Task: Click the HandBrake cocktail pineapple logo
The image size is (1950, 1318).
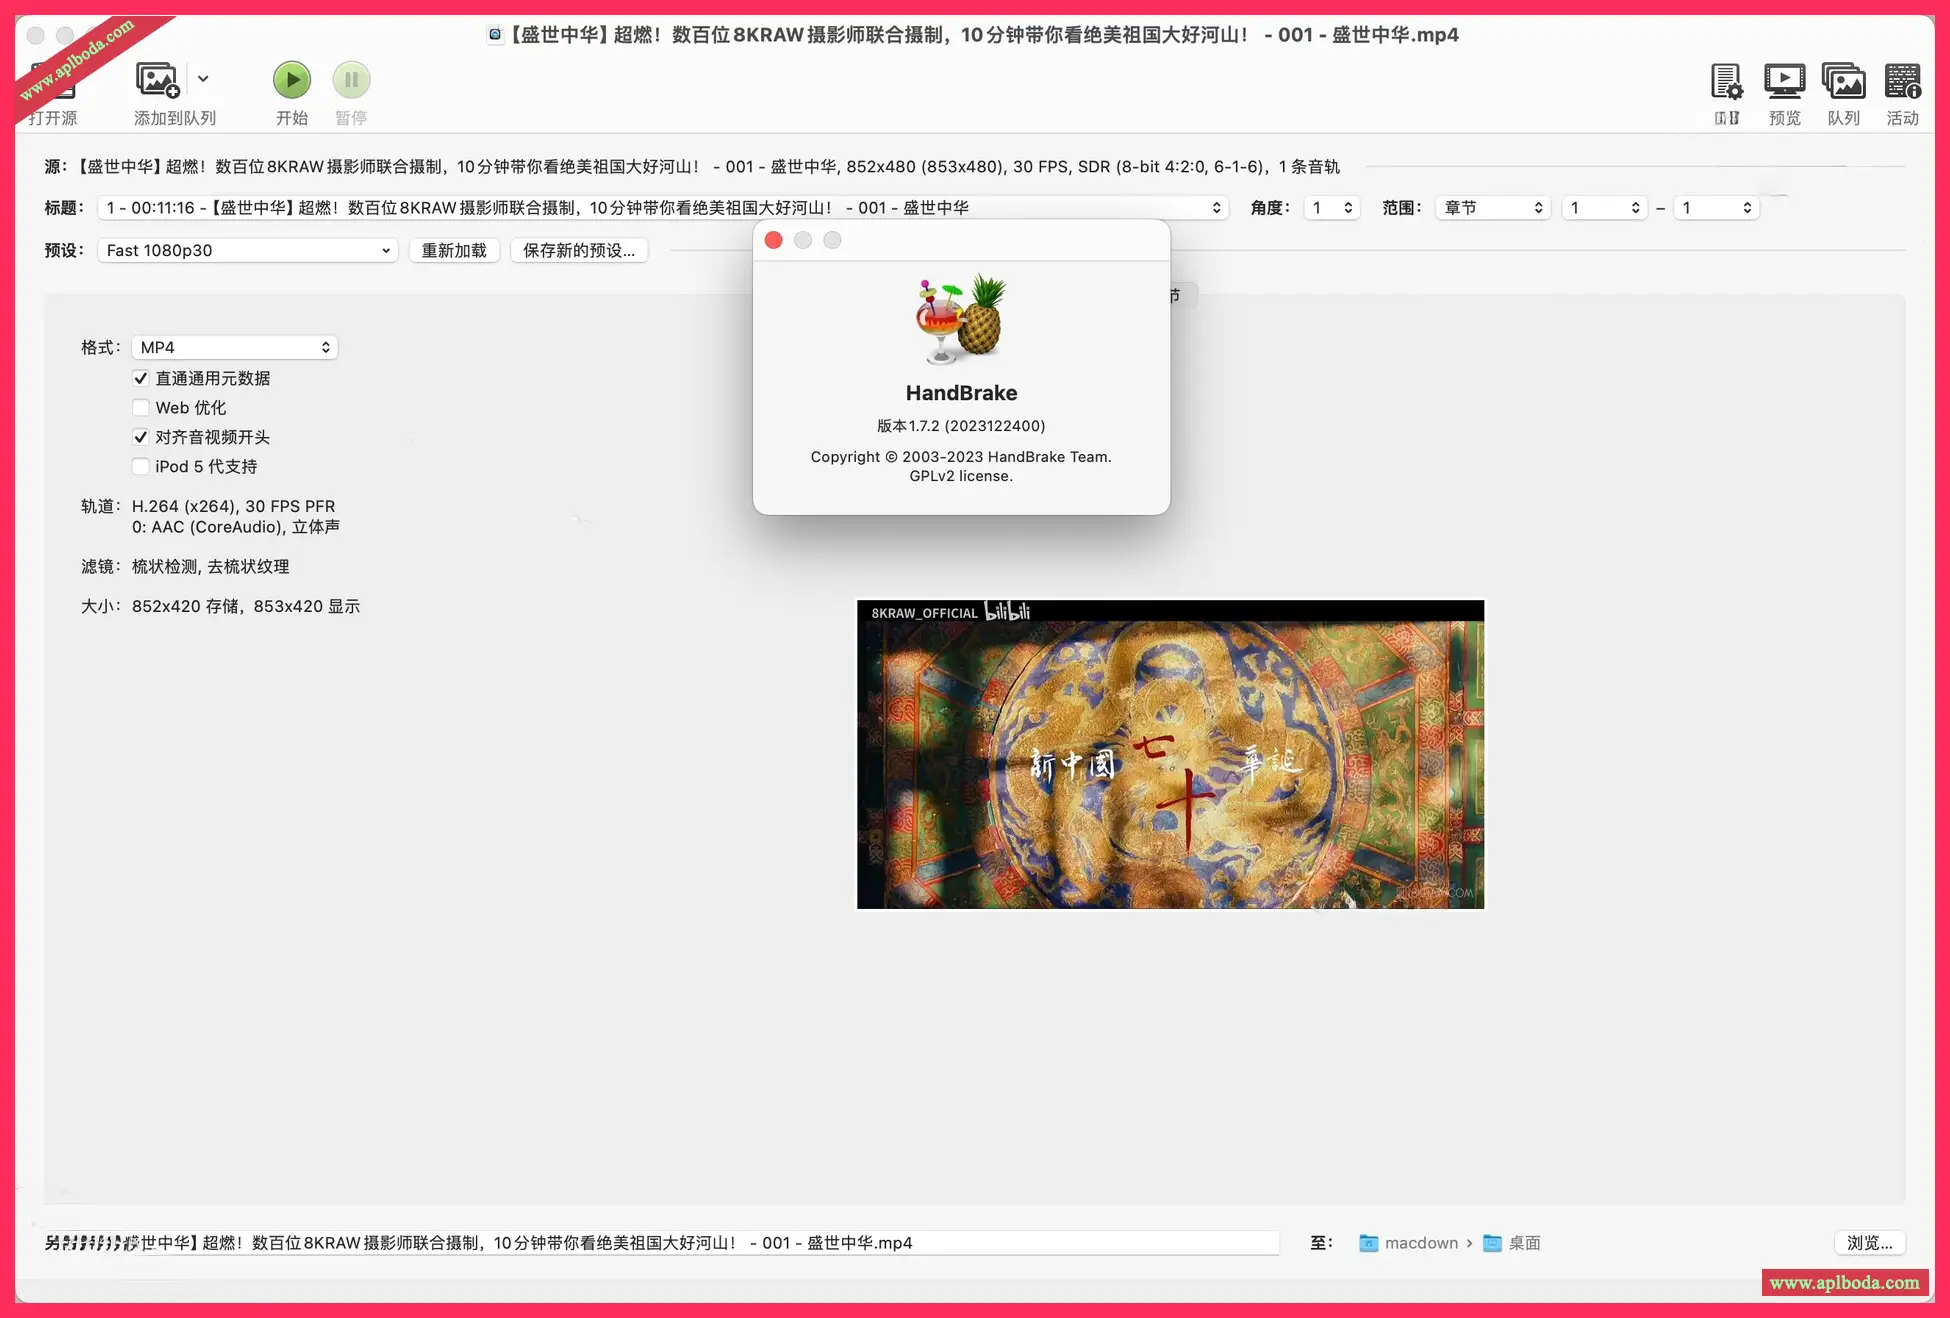Action: pos(961,319)
